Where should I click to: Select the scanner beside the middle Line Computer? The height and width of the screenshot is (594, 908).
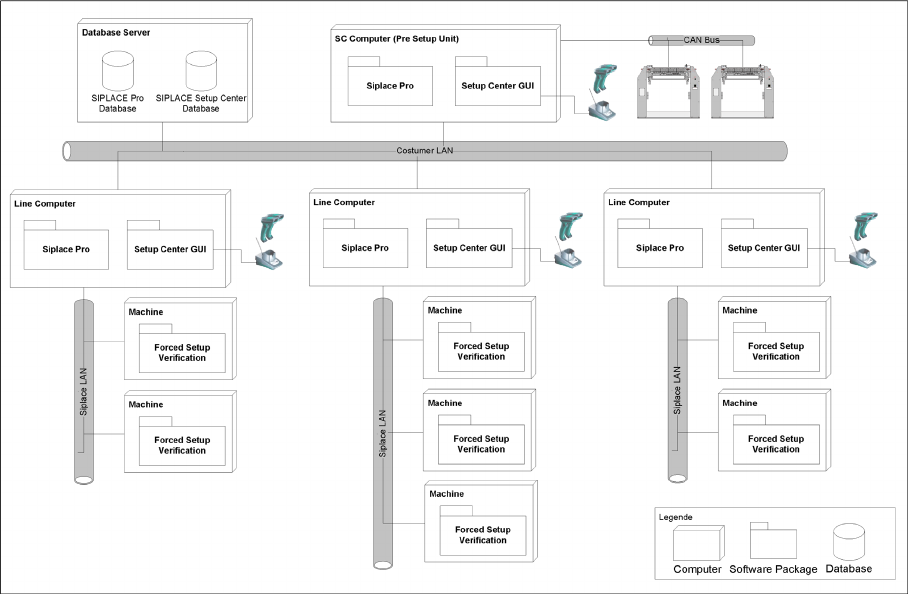tap(569, 240)
